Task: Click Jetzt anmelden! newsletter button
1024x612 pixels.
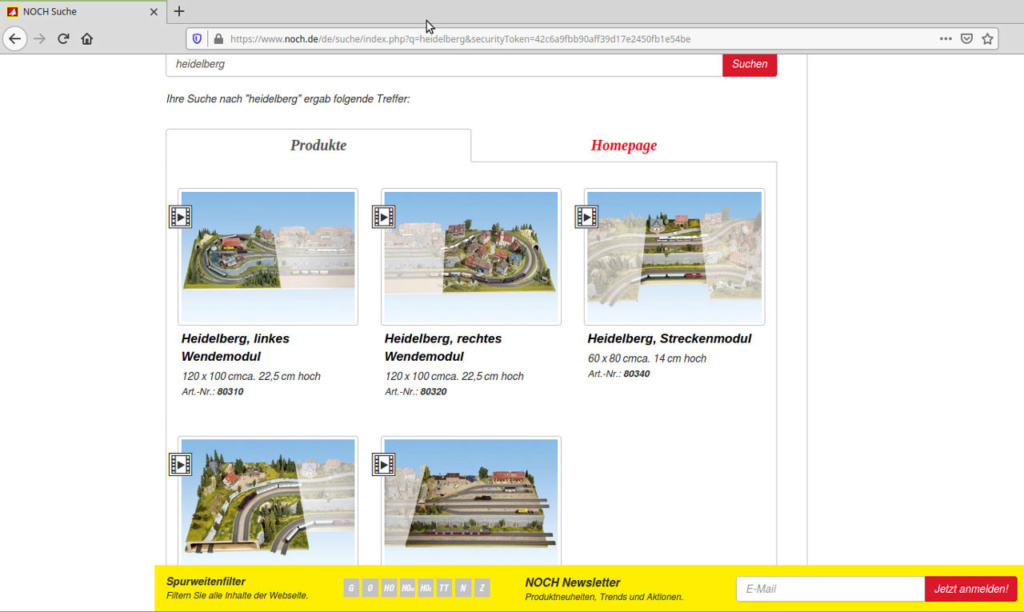Action: pos(970,588)
